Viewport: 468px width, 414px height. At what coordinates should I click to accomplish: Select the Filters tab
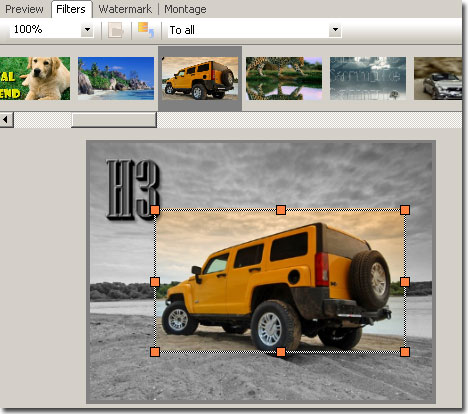[x=71, y=9]
